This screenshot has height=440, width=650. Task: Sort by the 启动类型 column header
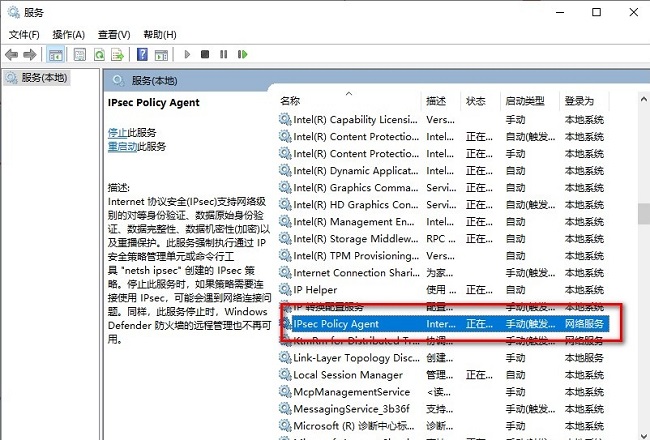coord(530,101)
